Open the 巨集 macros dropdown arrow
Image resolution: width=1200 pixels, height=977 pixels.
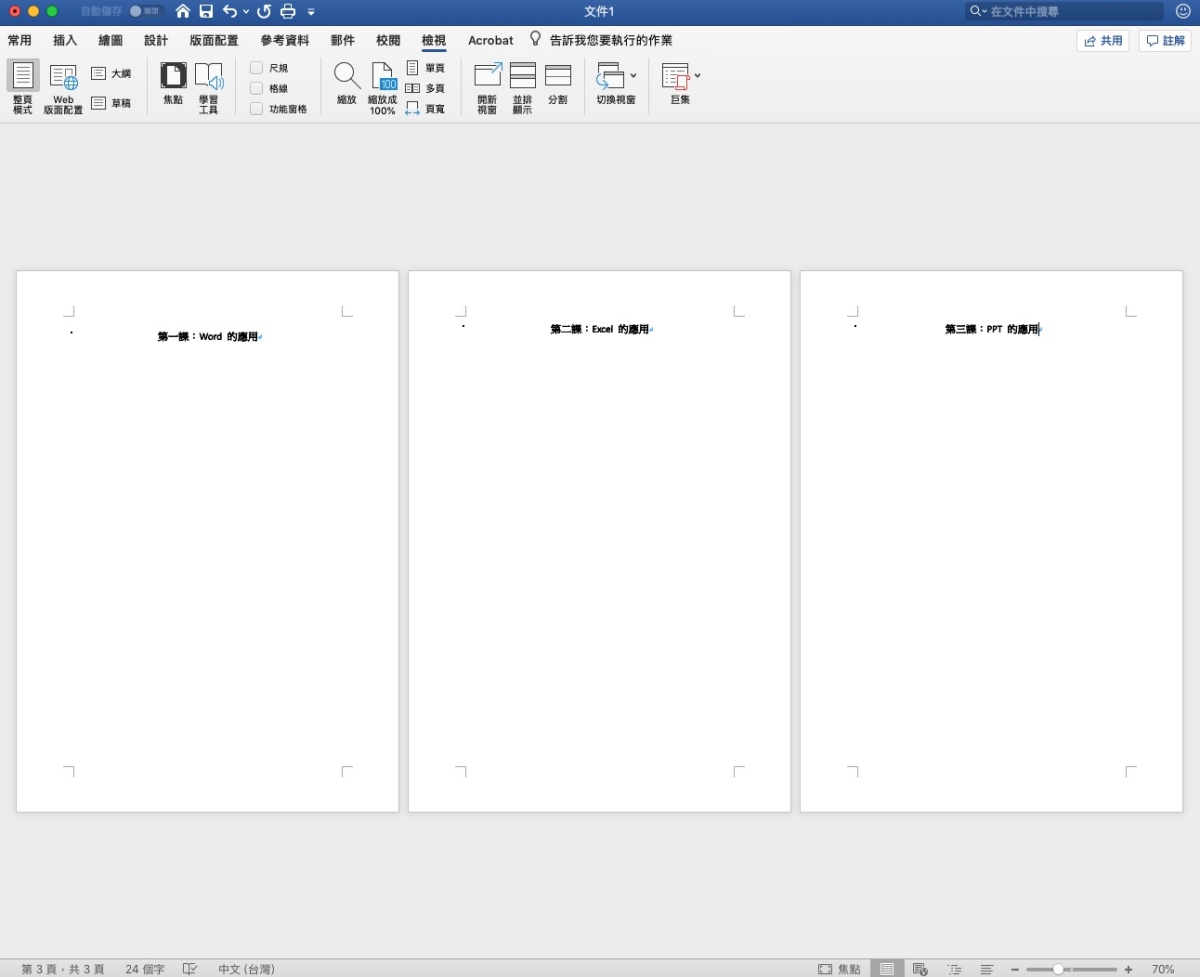(697, 76)
